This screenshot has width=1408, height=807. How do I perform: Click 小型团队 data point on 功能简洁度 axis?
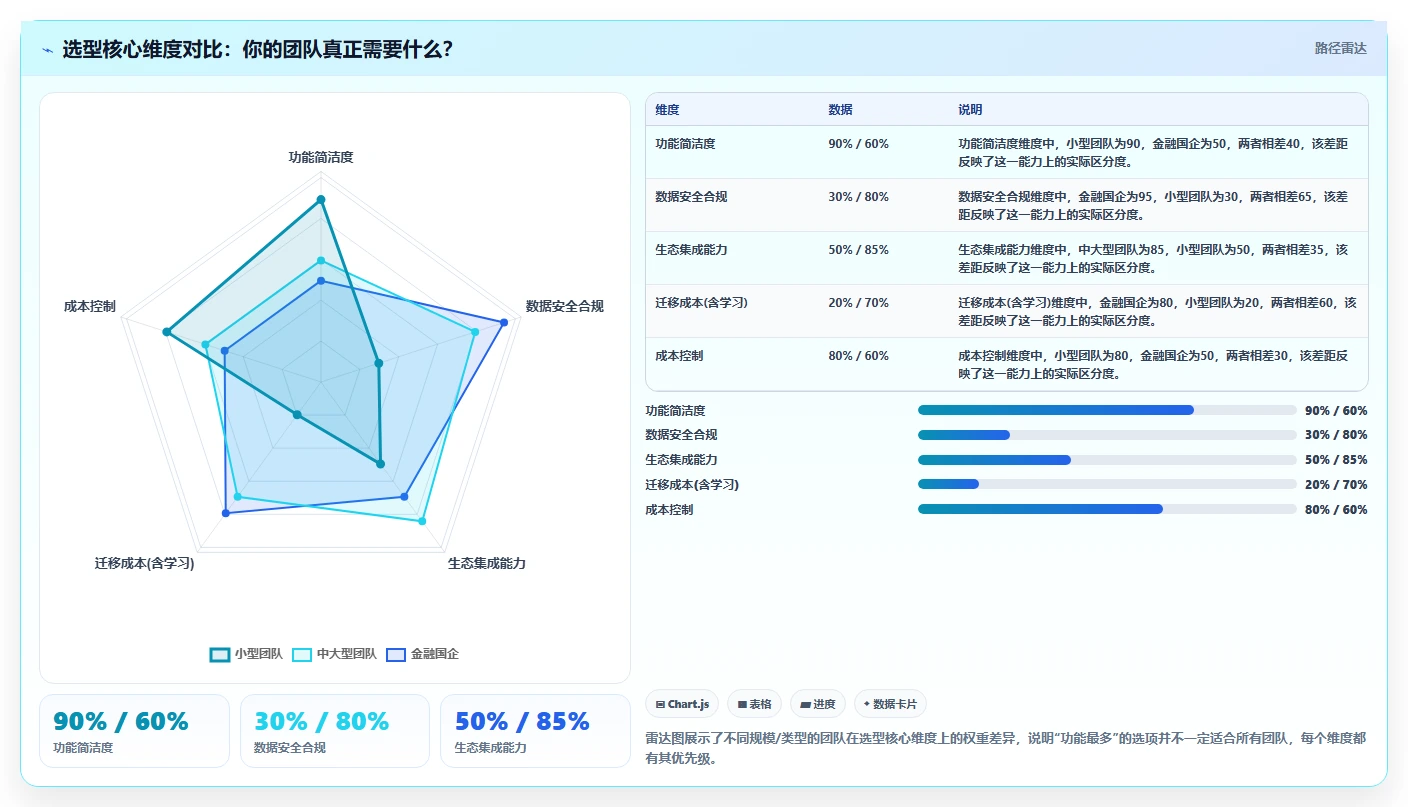point(321,200)
